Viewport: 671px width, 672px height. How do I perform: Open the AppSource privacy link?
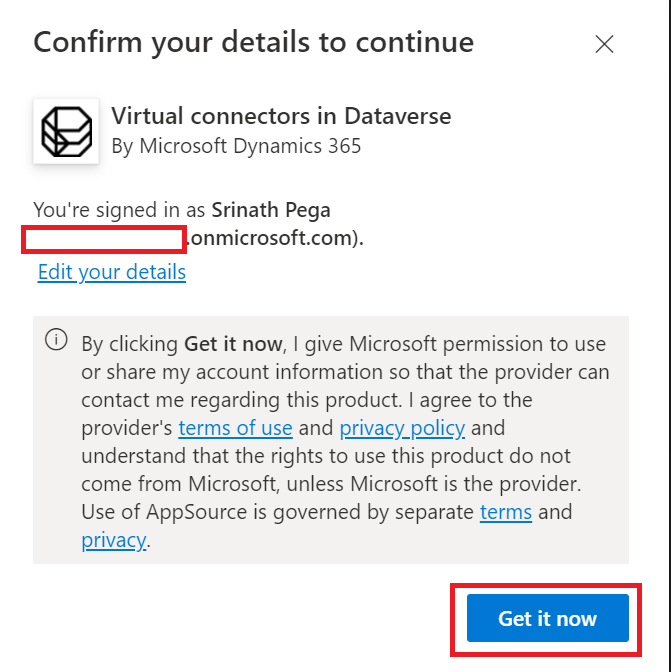pos(114,541)
